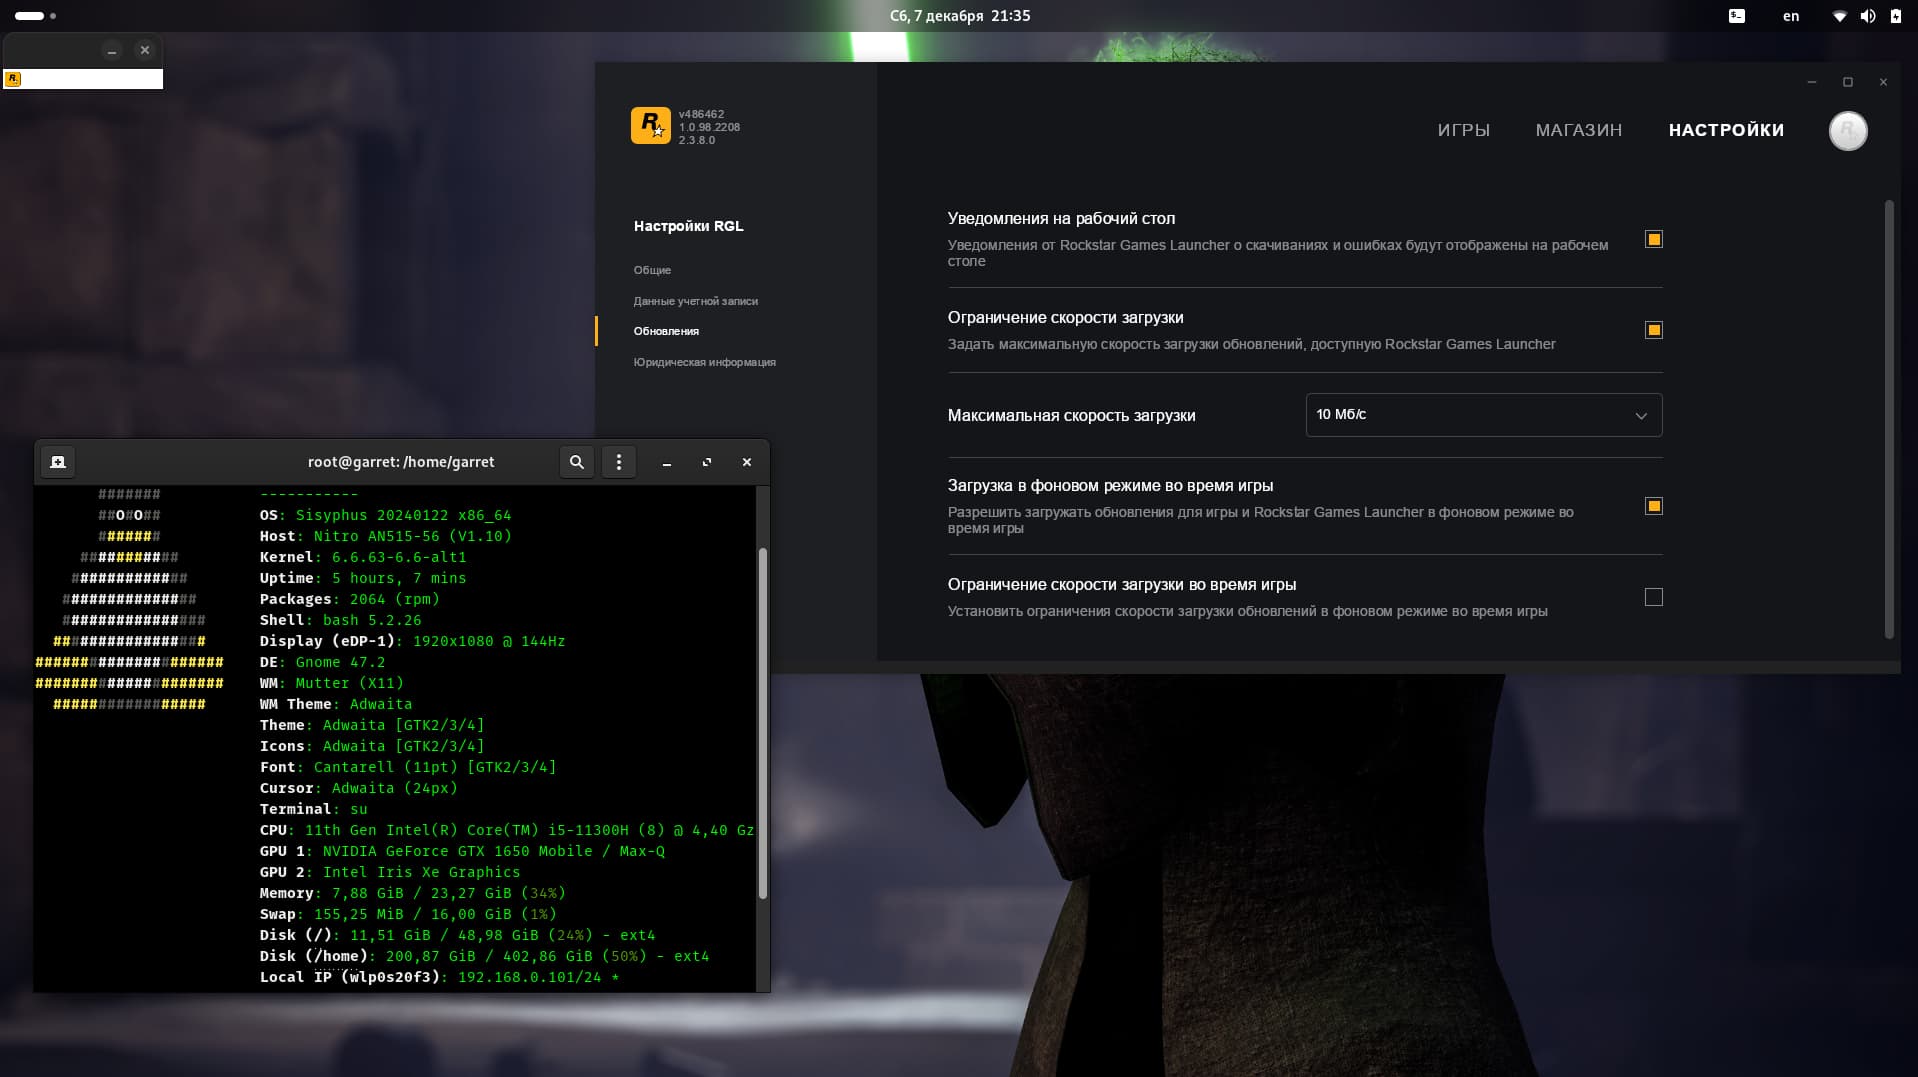
Task: Open the maximum download speed dropdown
Action: coord(1483,415)
